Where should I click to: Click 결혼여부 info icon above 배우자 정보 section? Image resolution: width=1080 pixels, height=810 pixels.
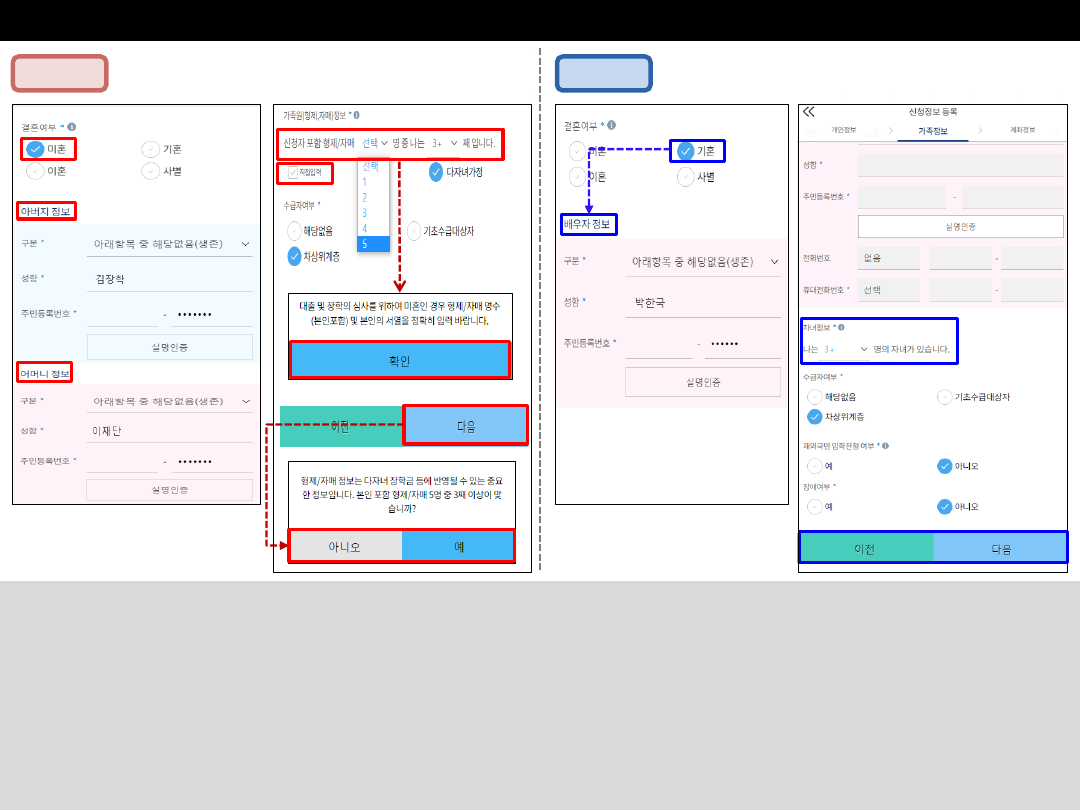[x=611, y=125]
